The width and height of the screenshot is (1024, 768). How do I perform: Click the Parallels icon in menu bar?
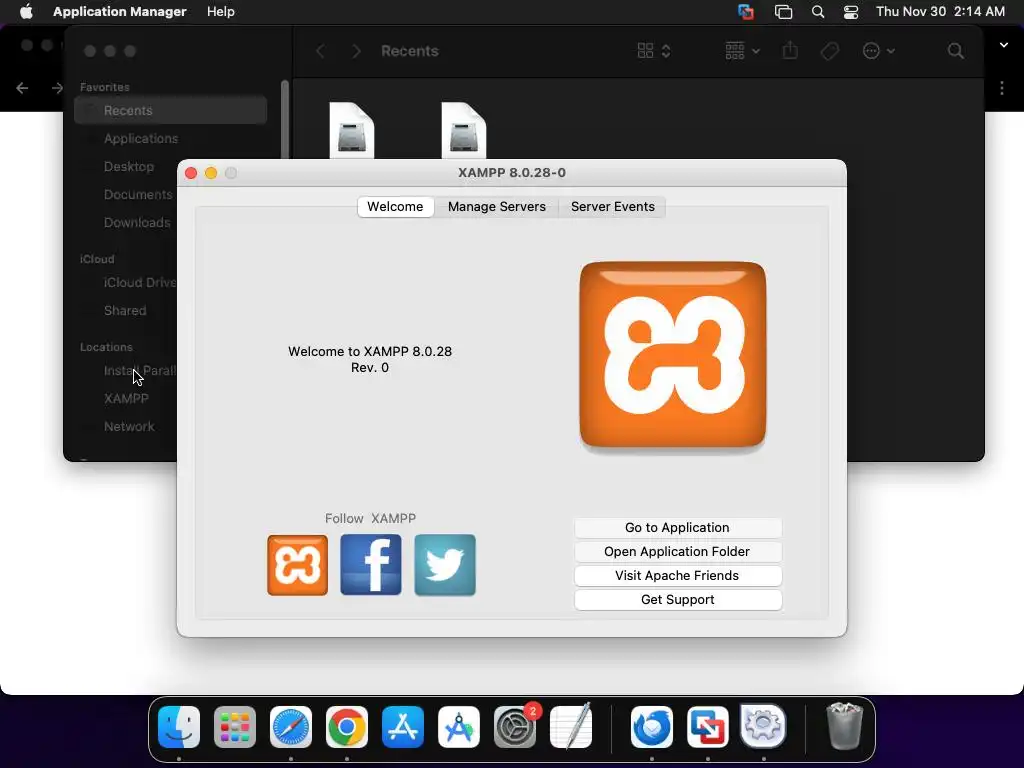(x=746, y=12)
